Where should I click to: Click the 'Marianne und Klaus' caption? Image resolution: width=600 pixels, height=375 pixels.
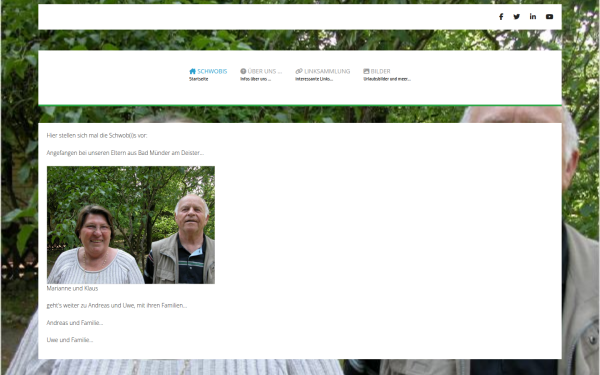(72, 289)
